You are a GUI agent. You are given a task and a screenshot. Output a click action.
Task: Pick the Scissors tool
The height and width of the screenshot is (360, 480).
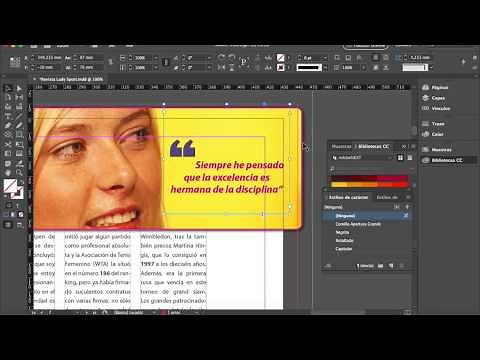[8, 144]
